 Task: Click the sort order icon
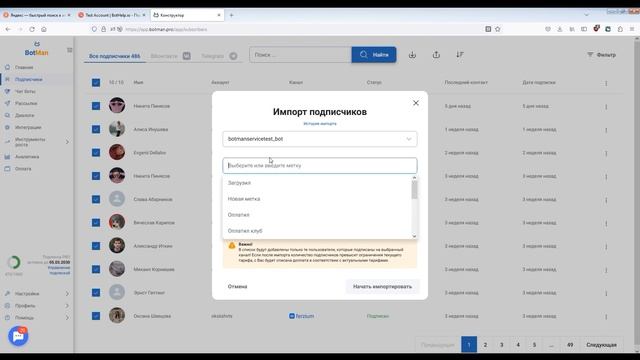pos(460,55)
